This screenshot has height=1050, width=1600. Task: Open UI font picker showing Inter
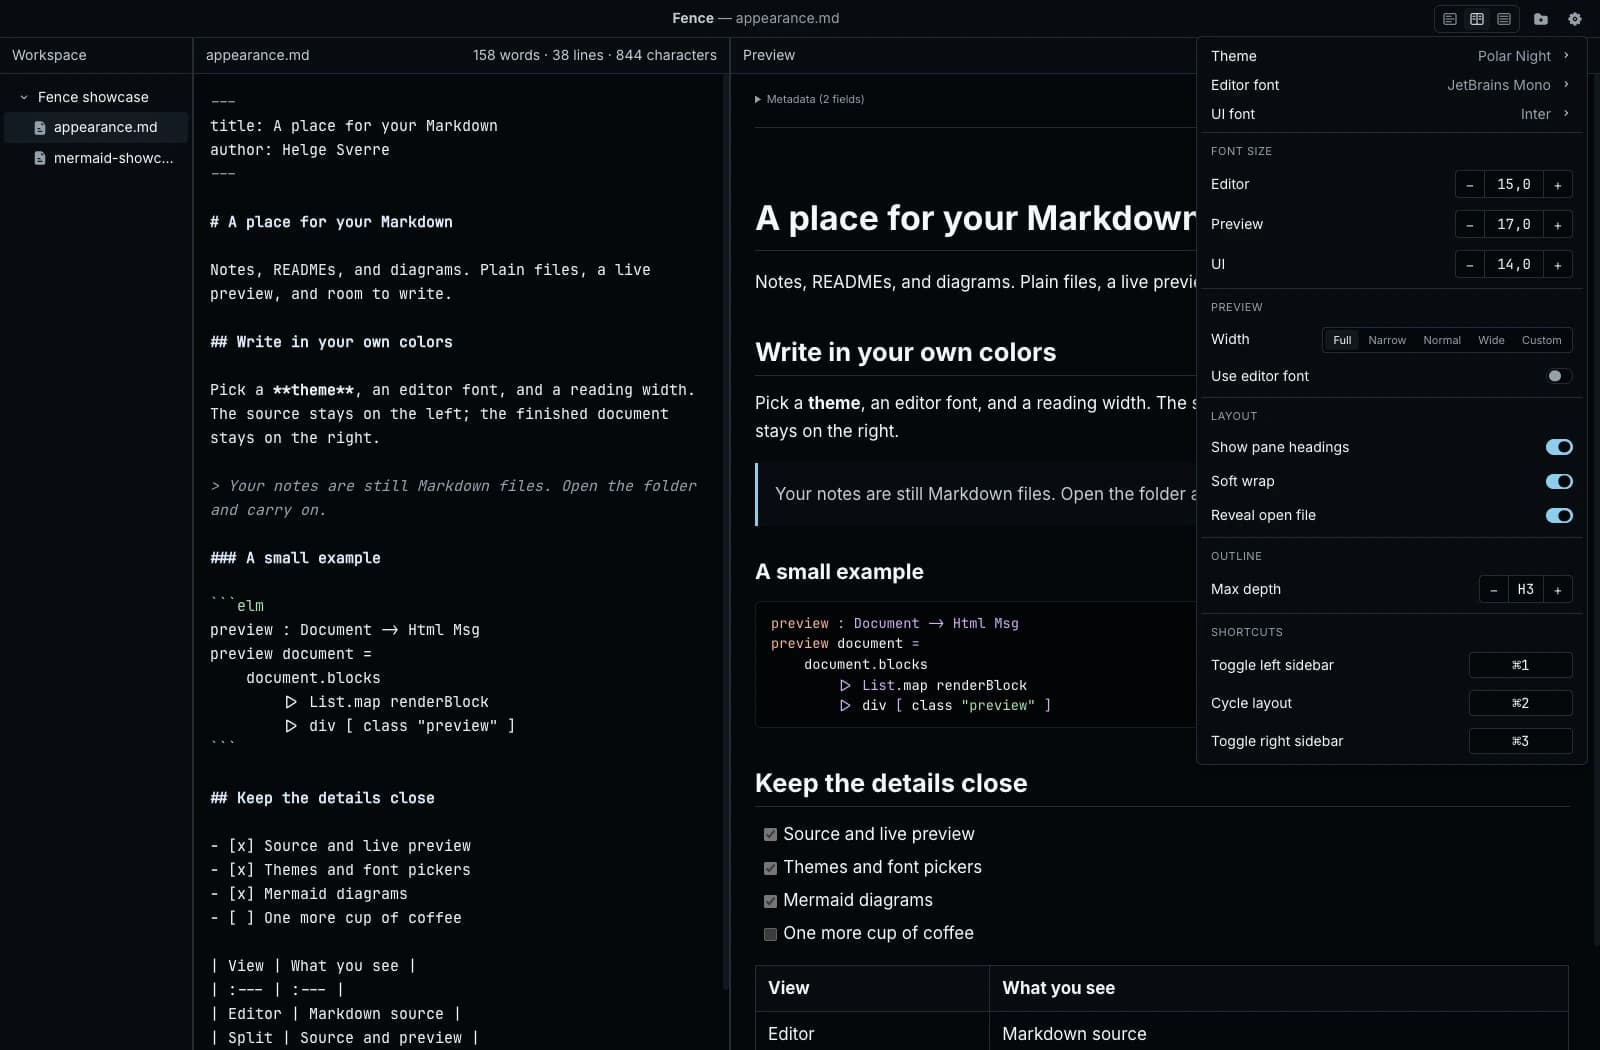point(1391,114)
